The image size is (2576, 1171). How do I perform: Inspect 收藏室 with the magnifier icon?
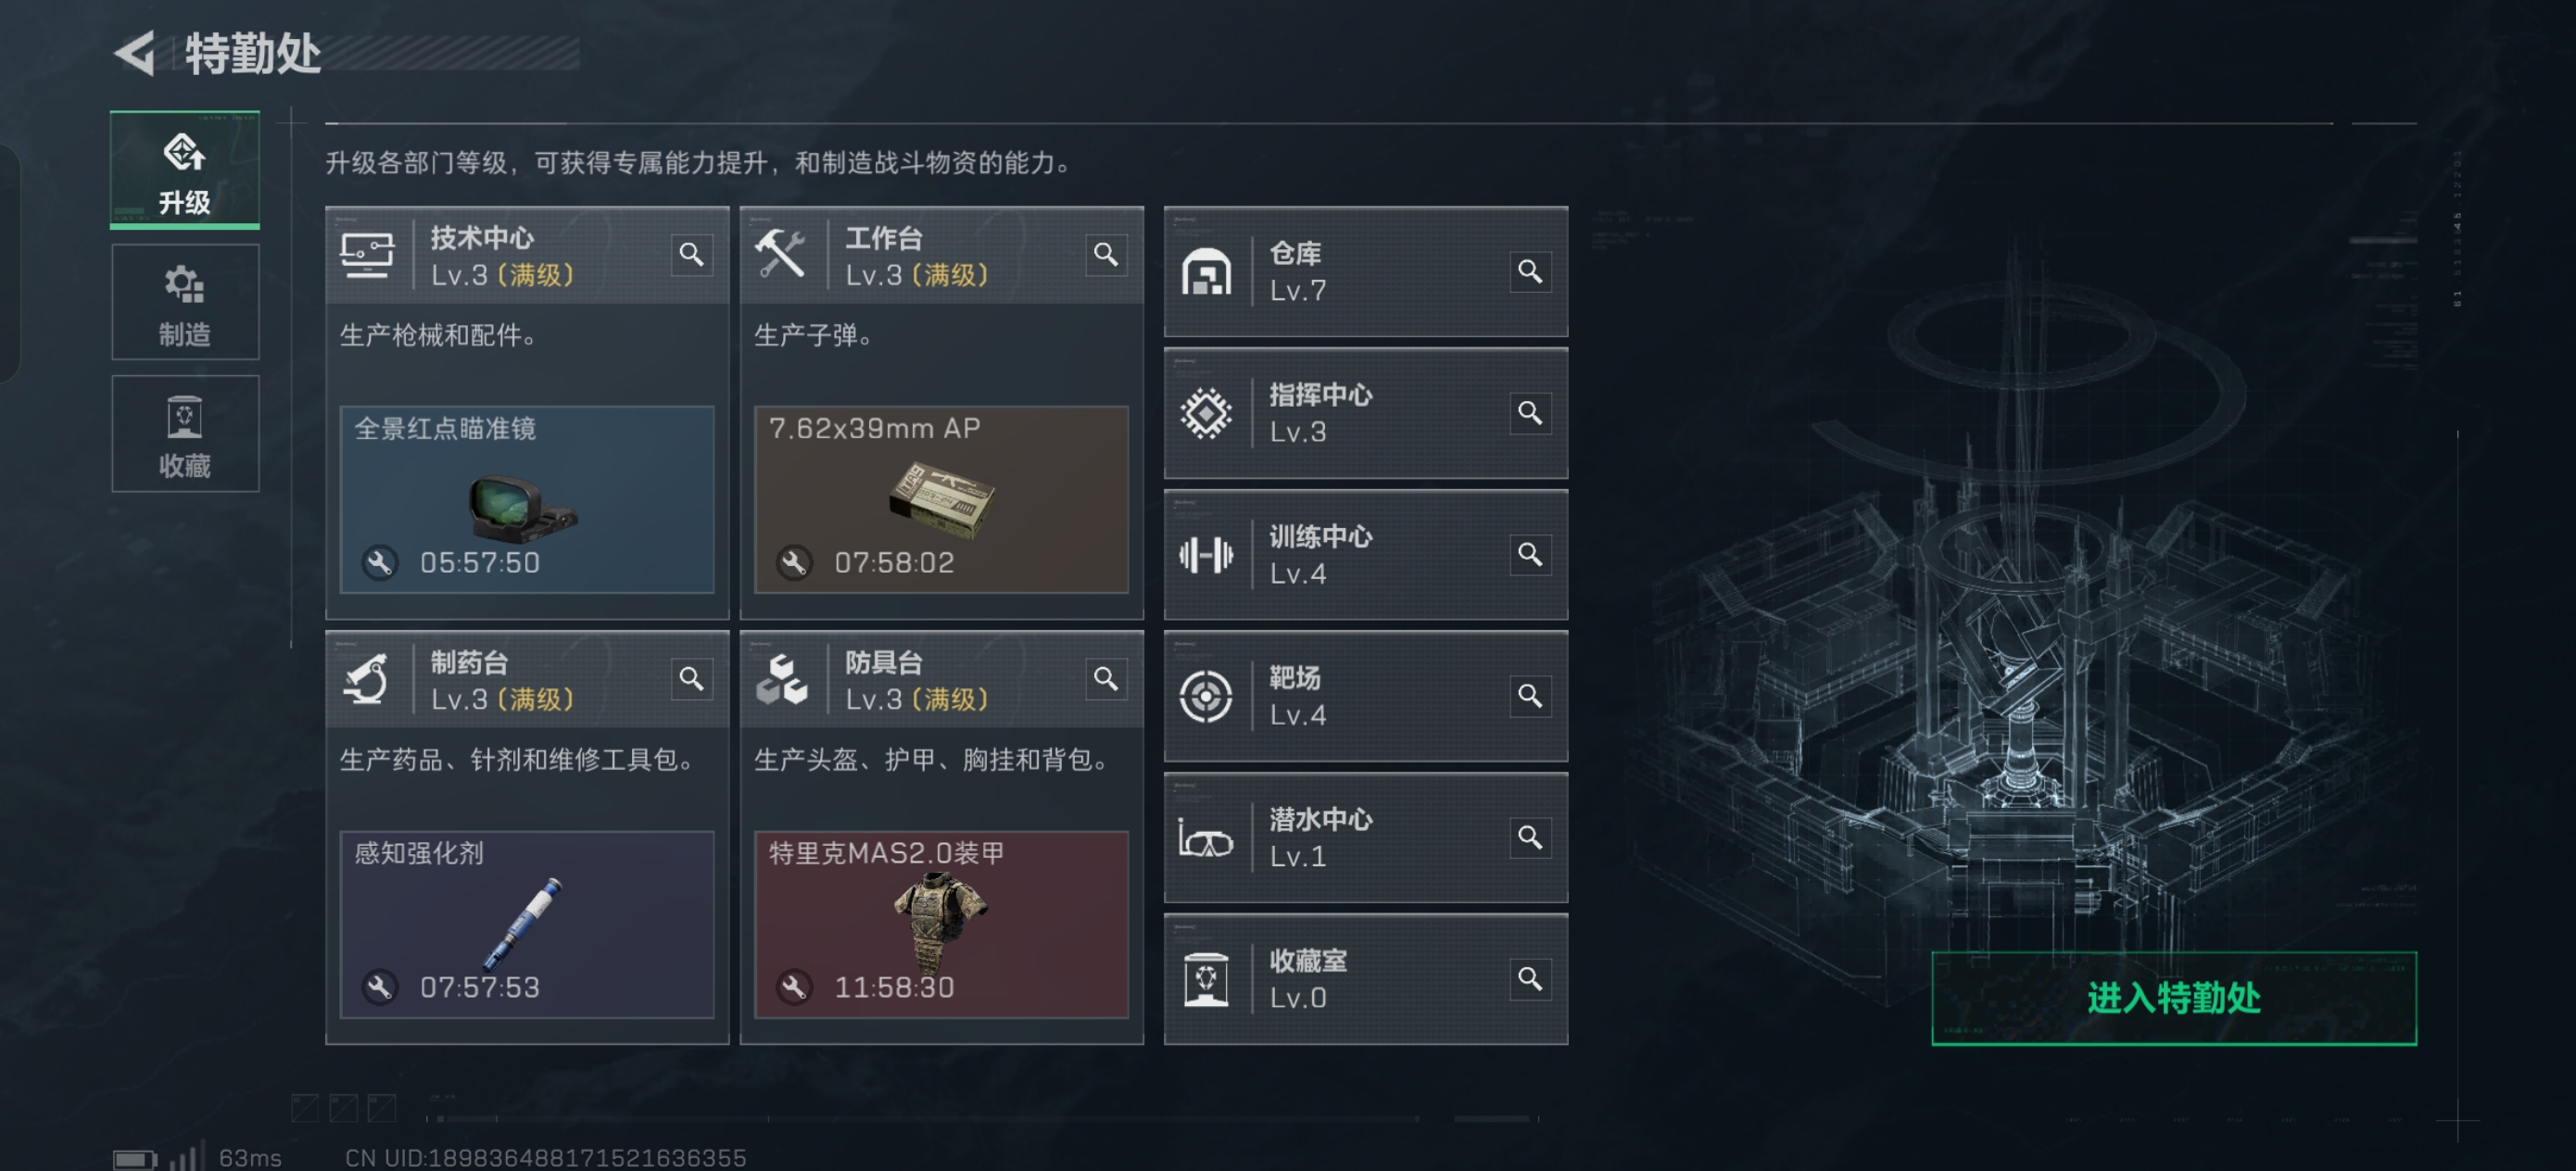(1529, 979)
